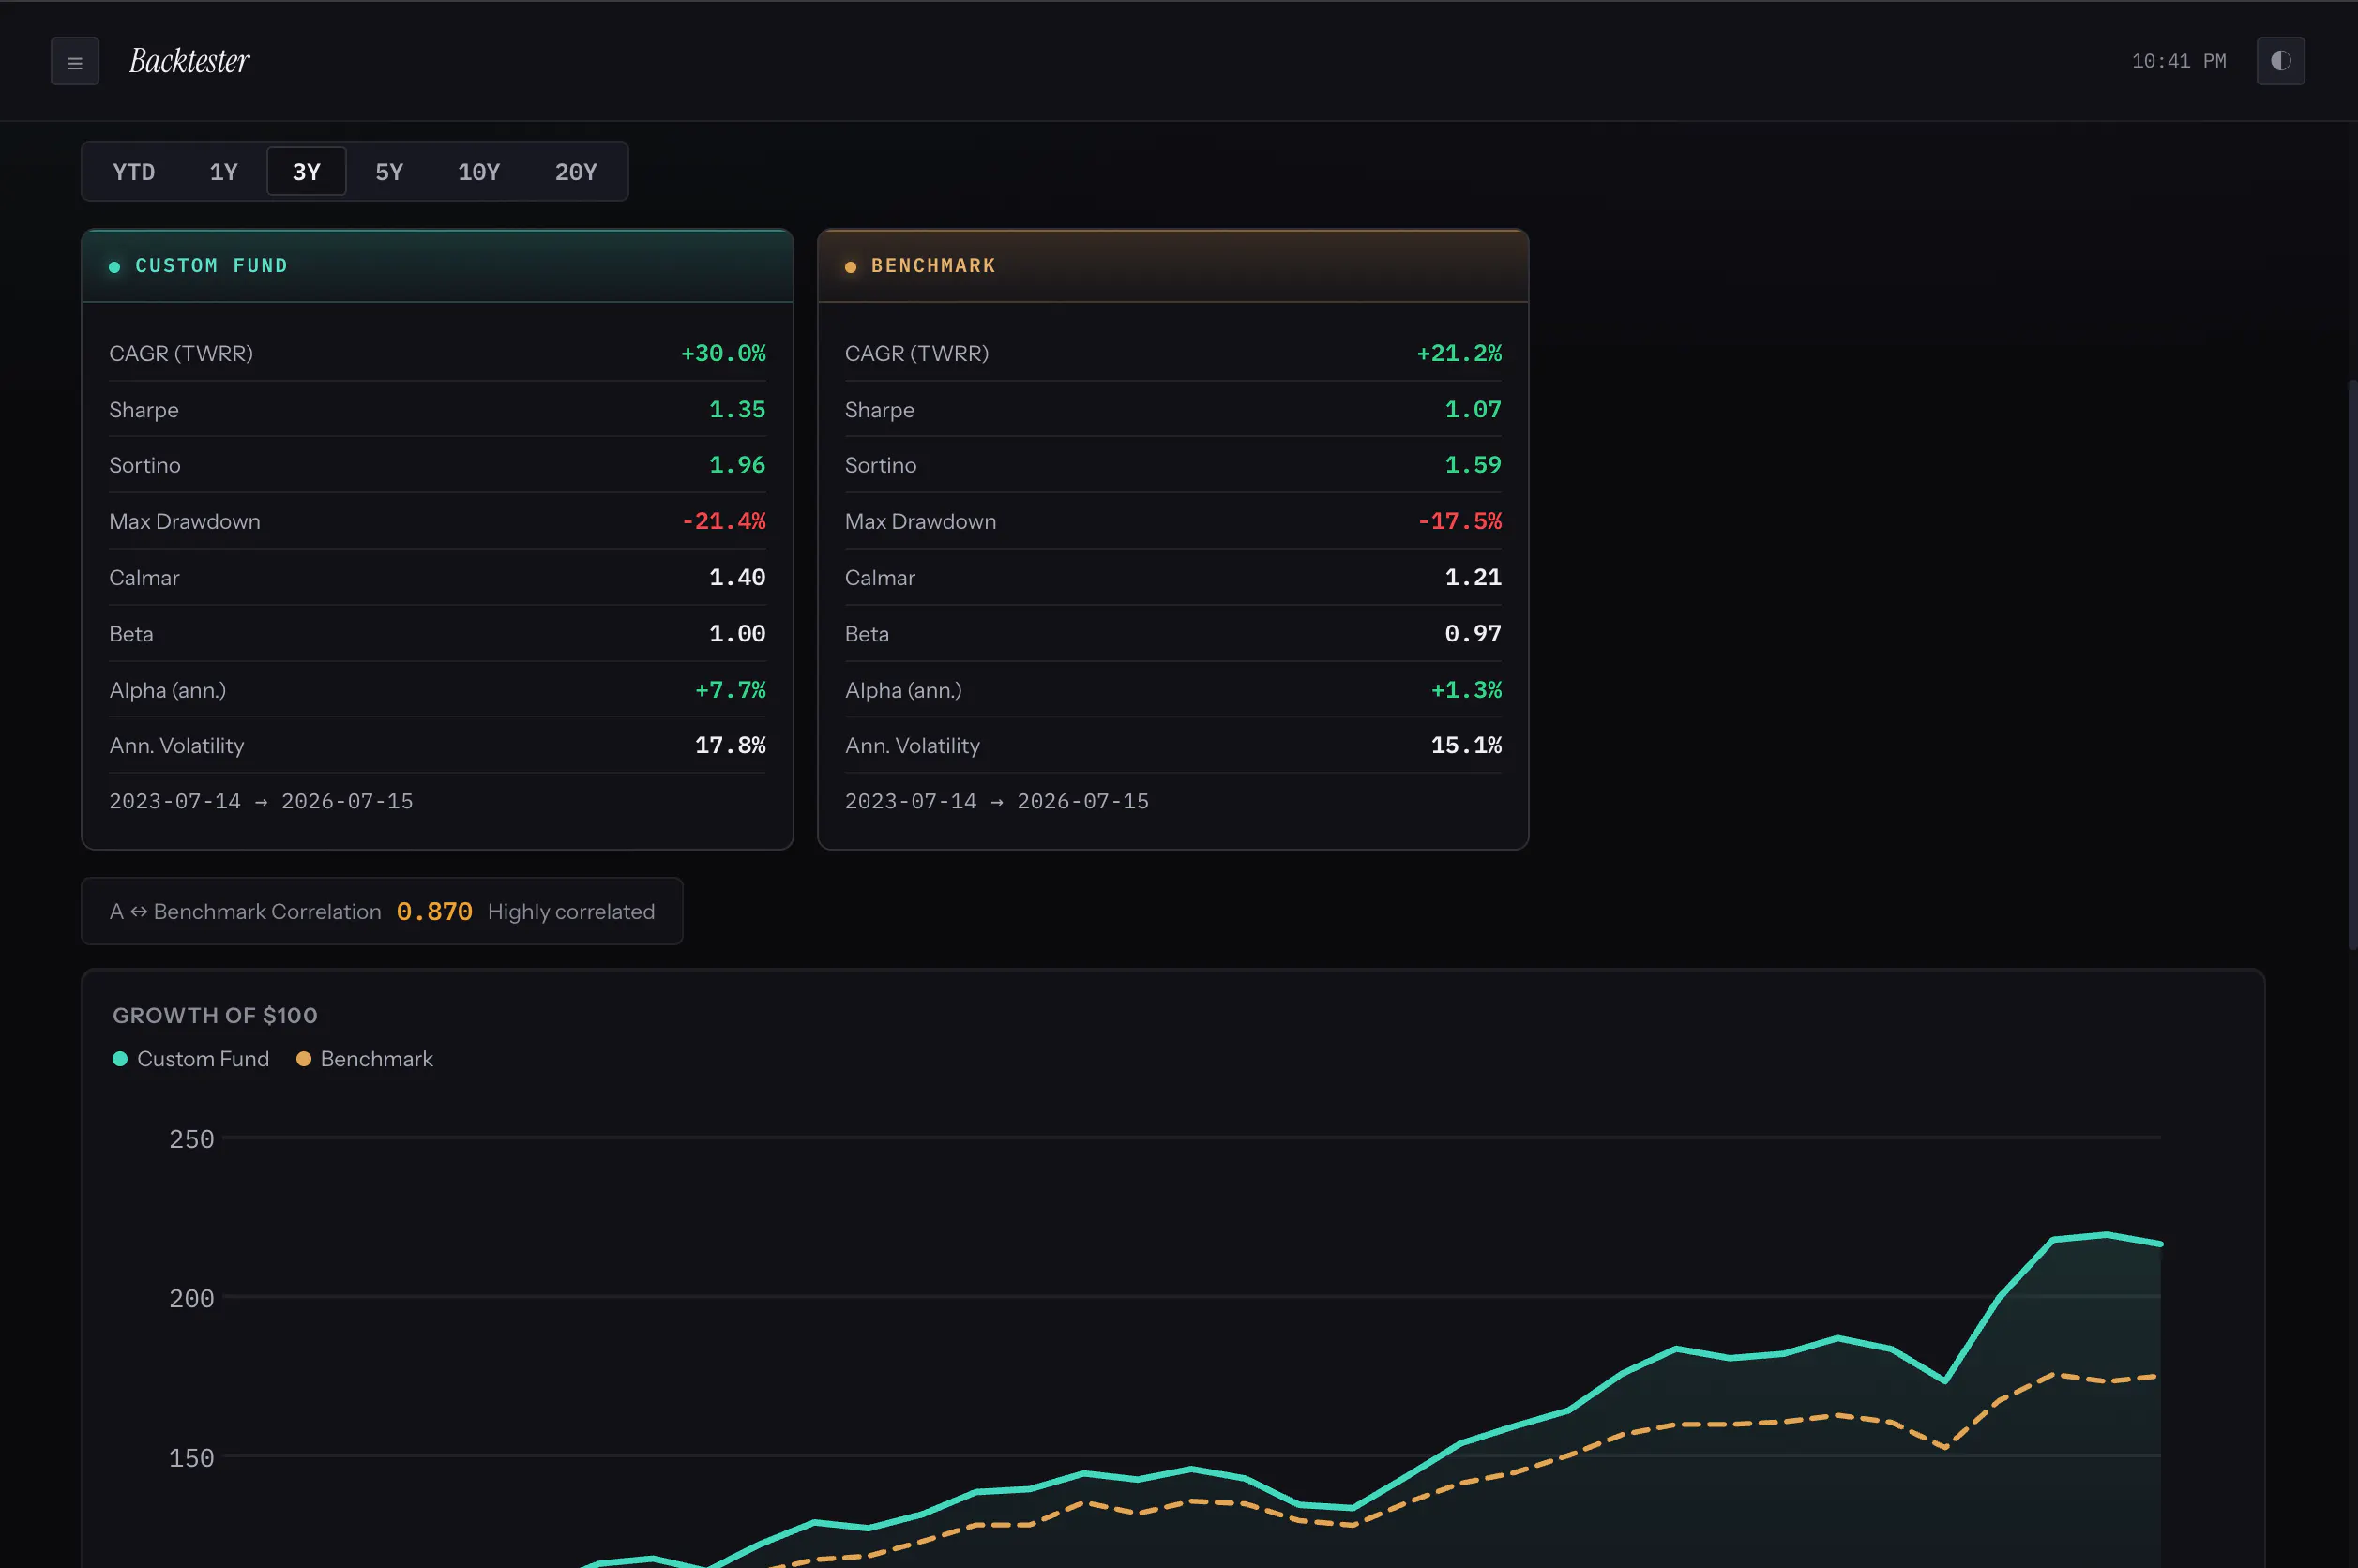This screenshot has height=1568, width=2358.
Task: Click Custom Fund Calmar value 1.40
Action: click(x=737, y=578)
